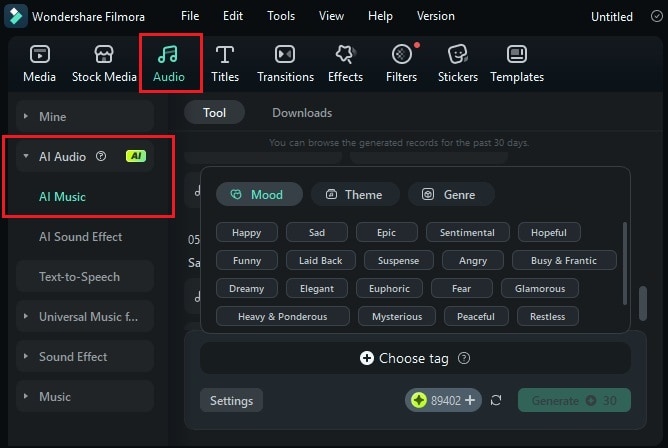
Task: Switch to the Downloads tab
Action: (302, 112)
